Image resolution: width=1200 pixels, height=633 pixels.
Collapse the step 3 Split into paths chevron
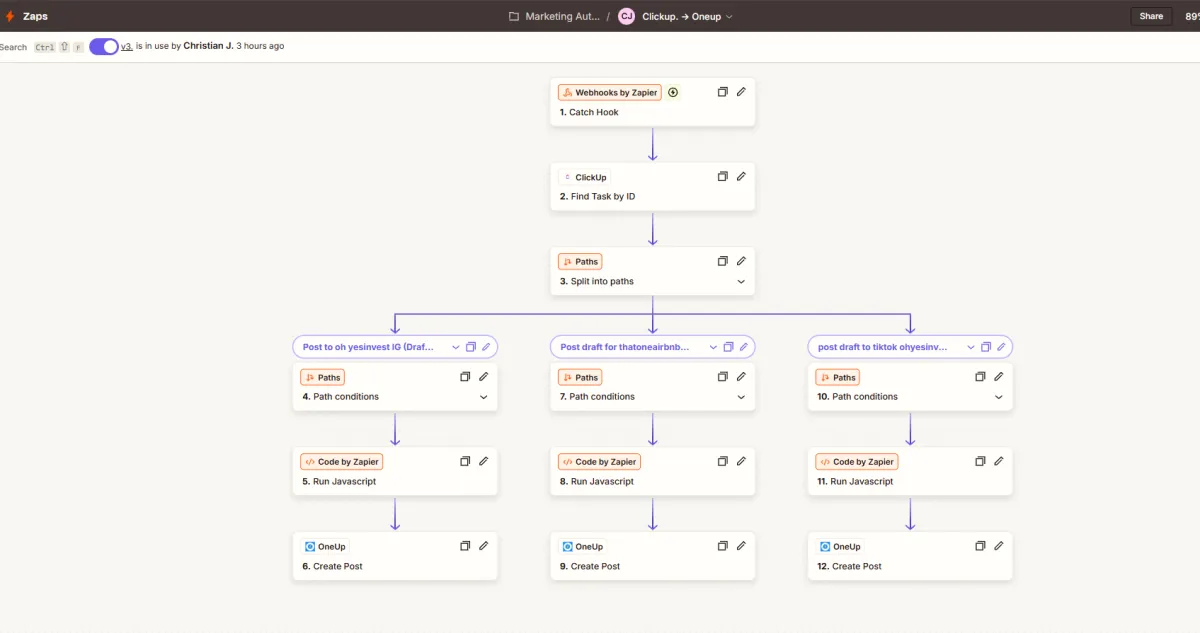coord(741,282)
